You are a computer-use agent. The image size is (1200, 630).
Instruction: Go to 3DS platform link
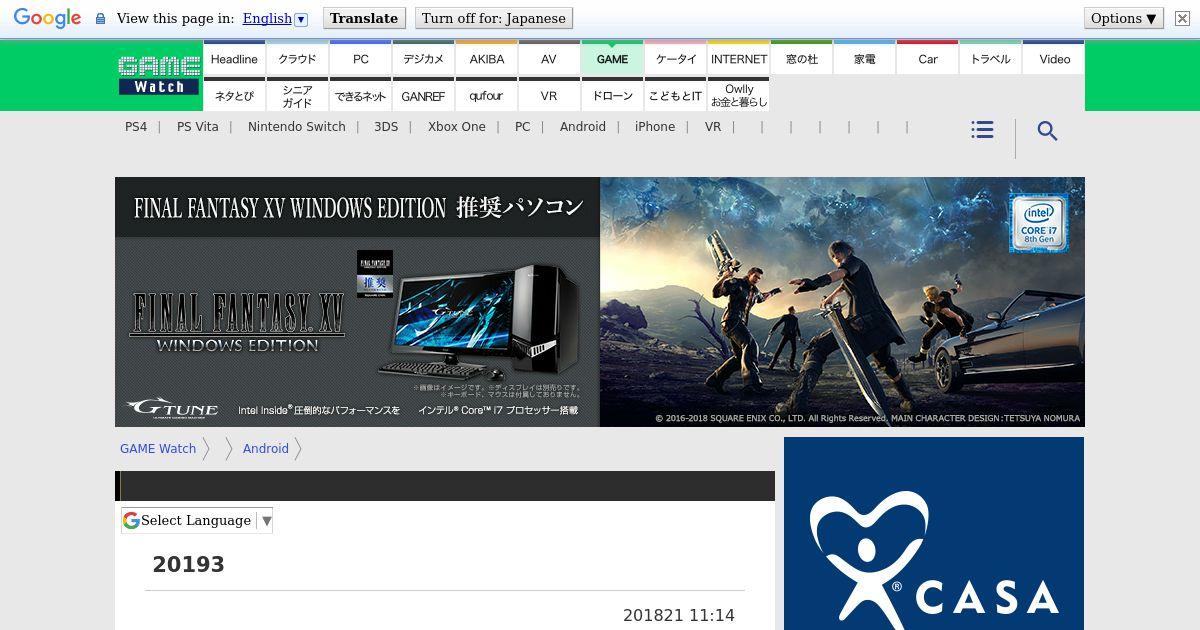pyautogui.click(x=386, y=127)
